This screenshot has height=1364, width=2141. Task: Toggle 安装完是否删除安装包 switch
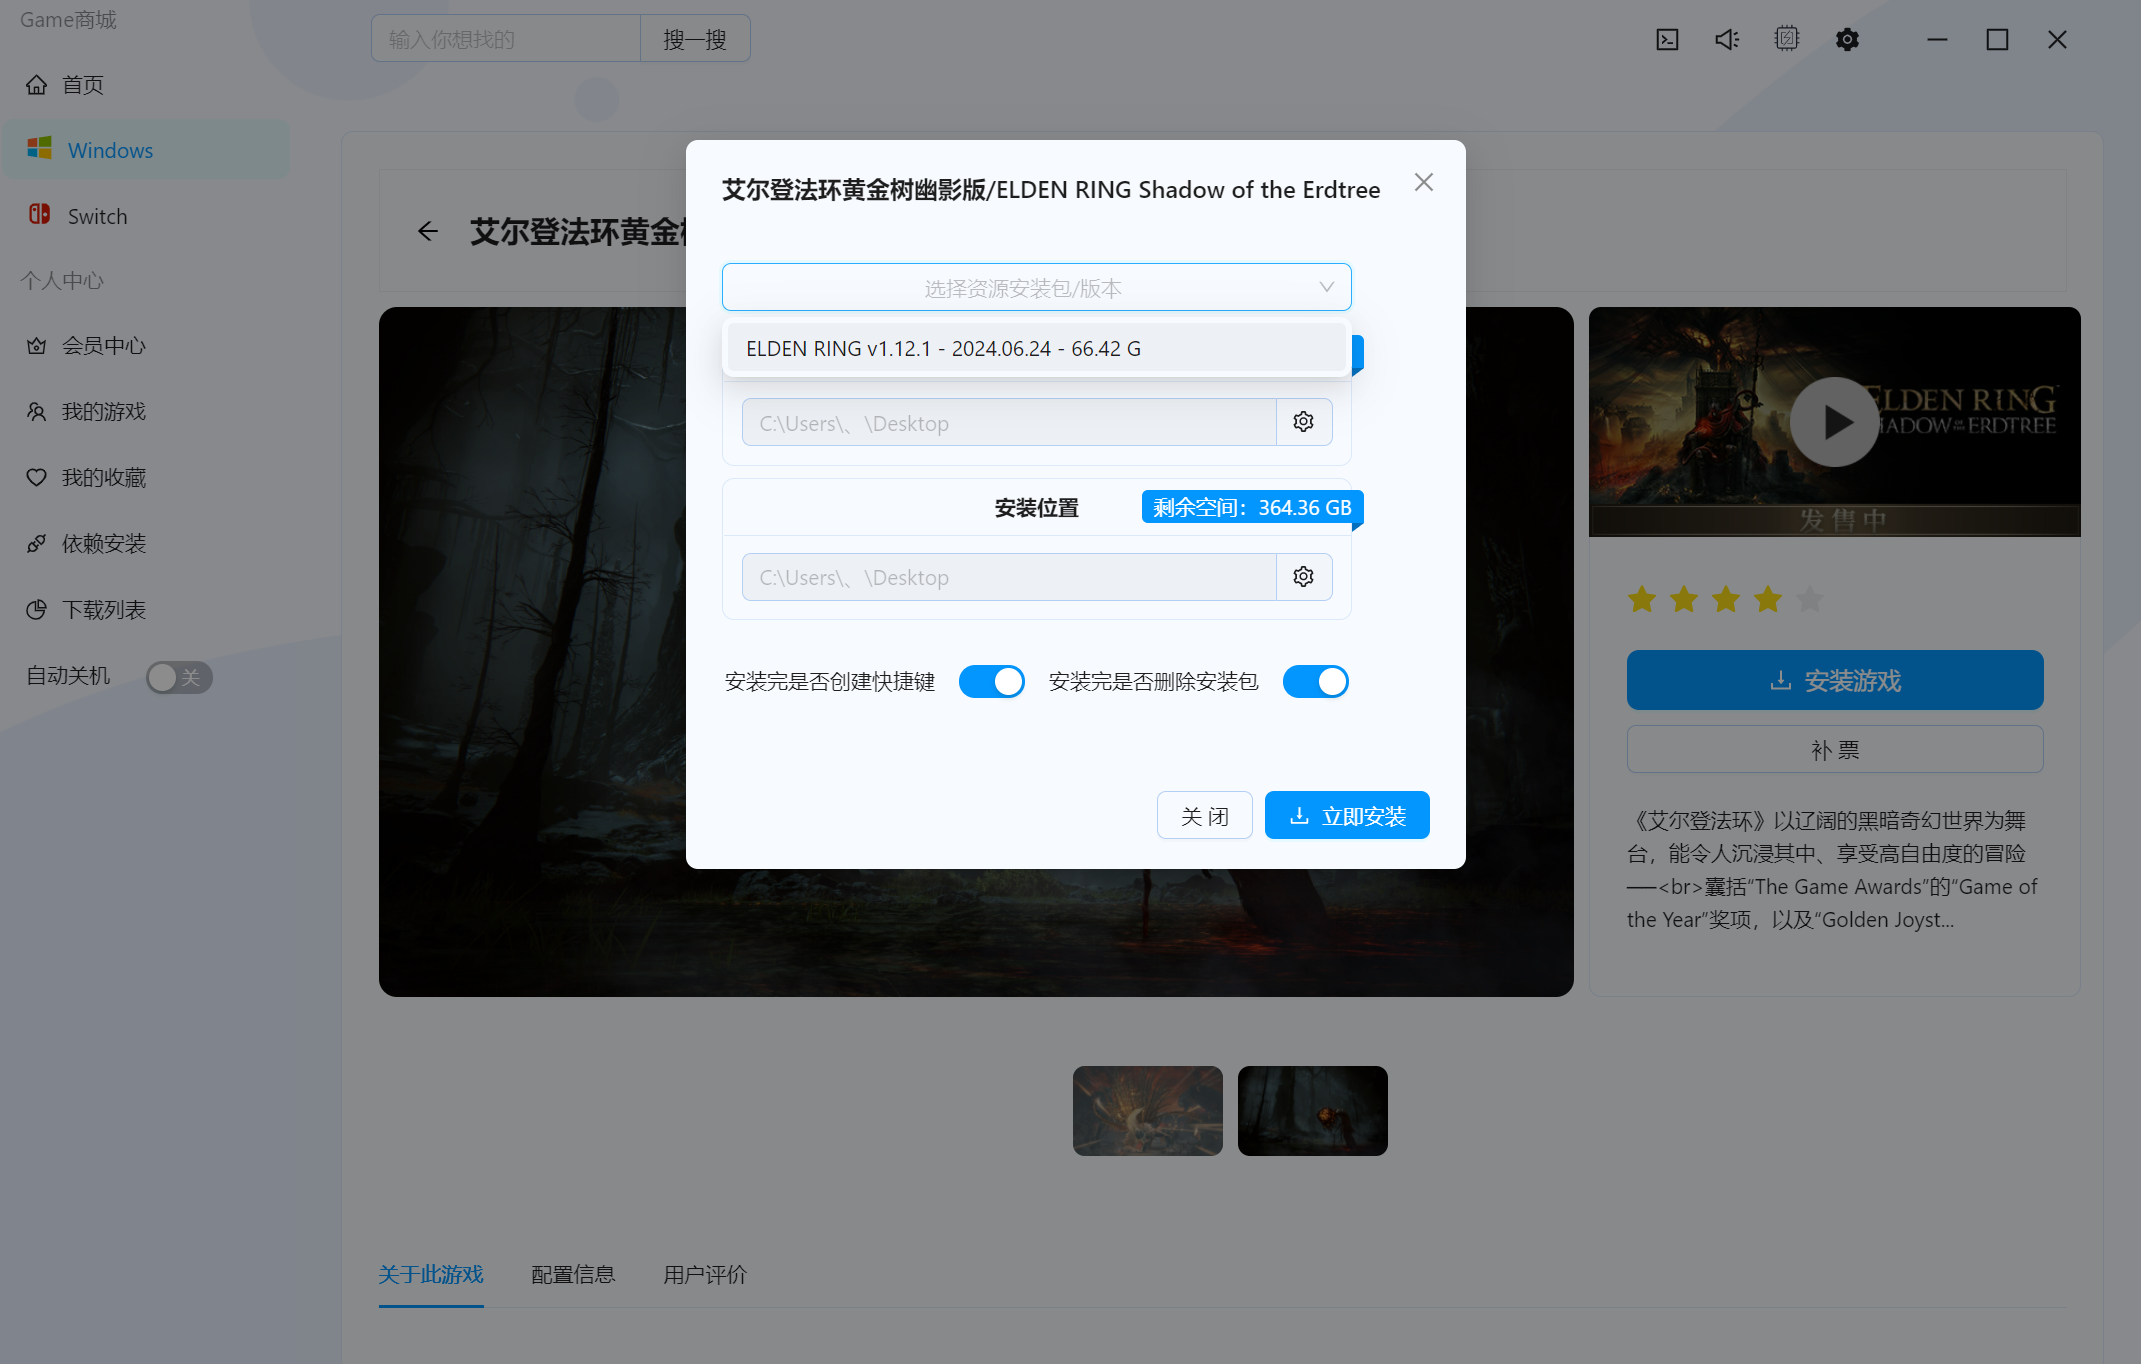click(1316, 681)
